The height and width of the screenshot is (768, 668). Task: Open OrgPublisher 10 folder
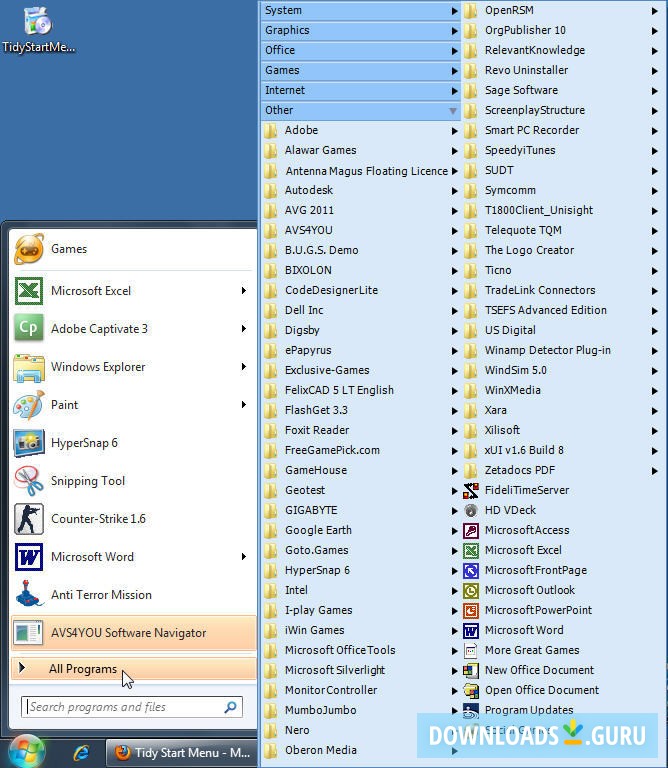(x=561, y=31)
